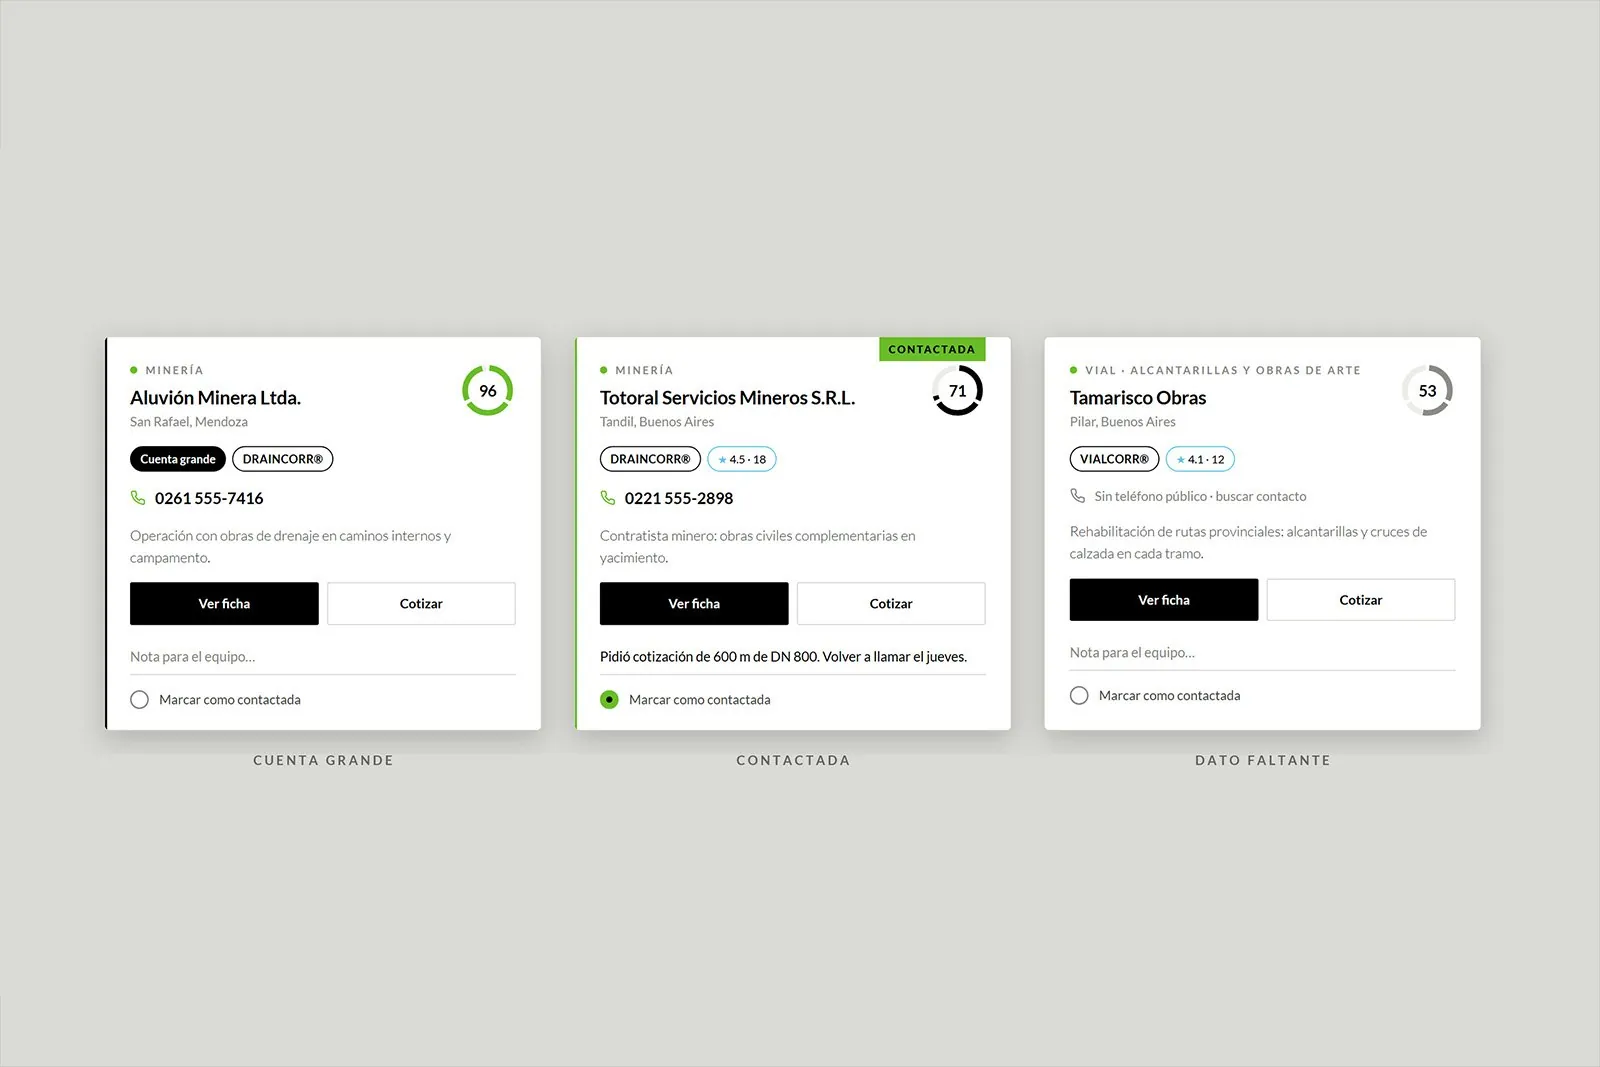Click phone number 0221 555-2898
The image size is (1600, 1067).
[679, 498]
